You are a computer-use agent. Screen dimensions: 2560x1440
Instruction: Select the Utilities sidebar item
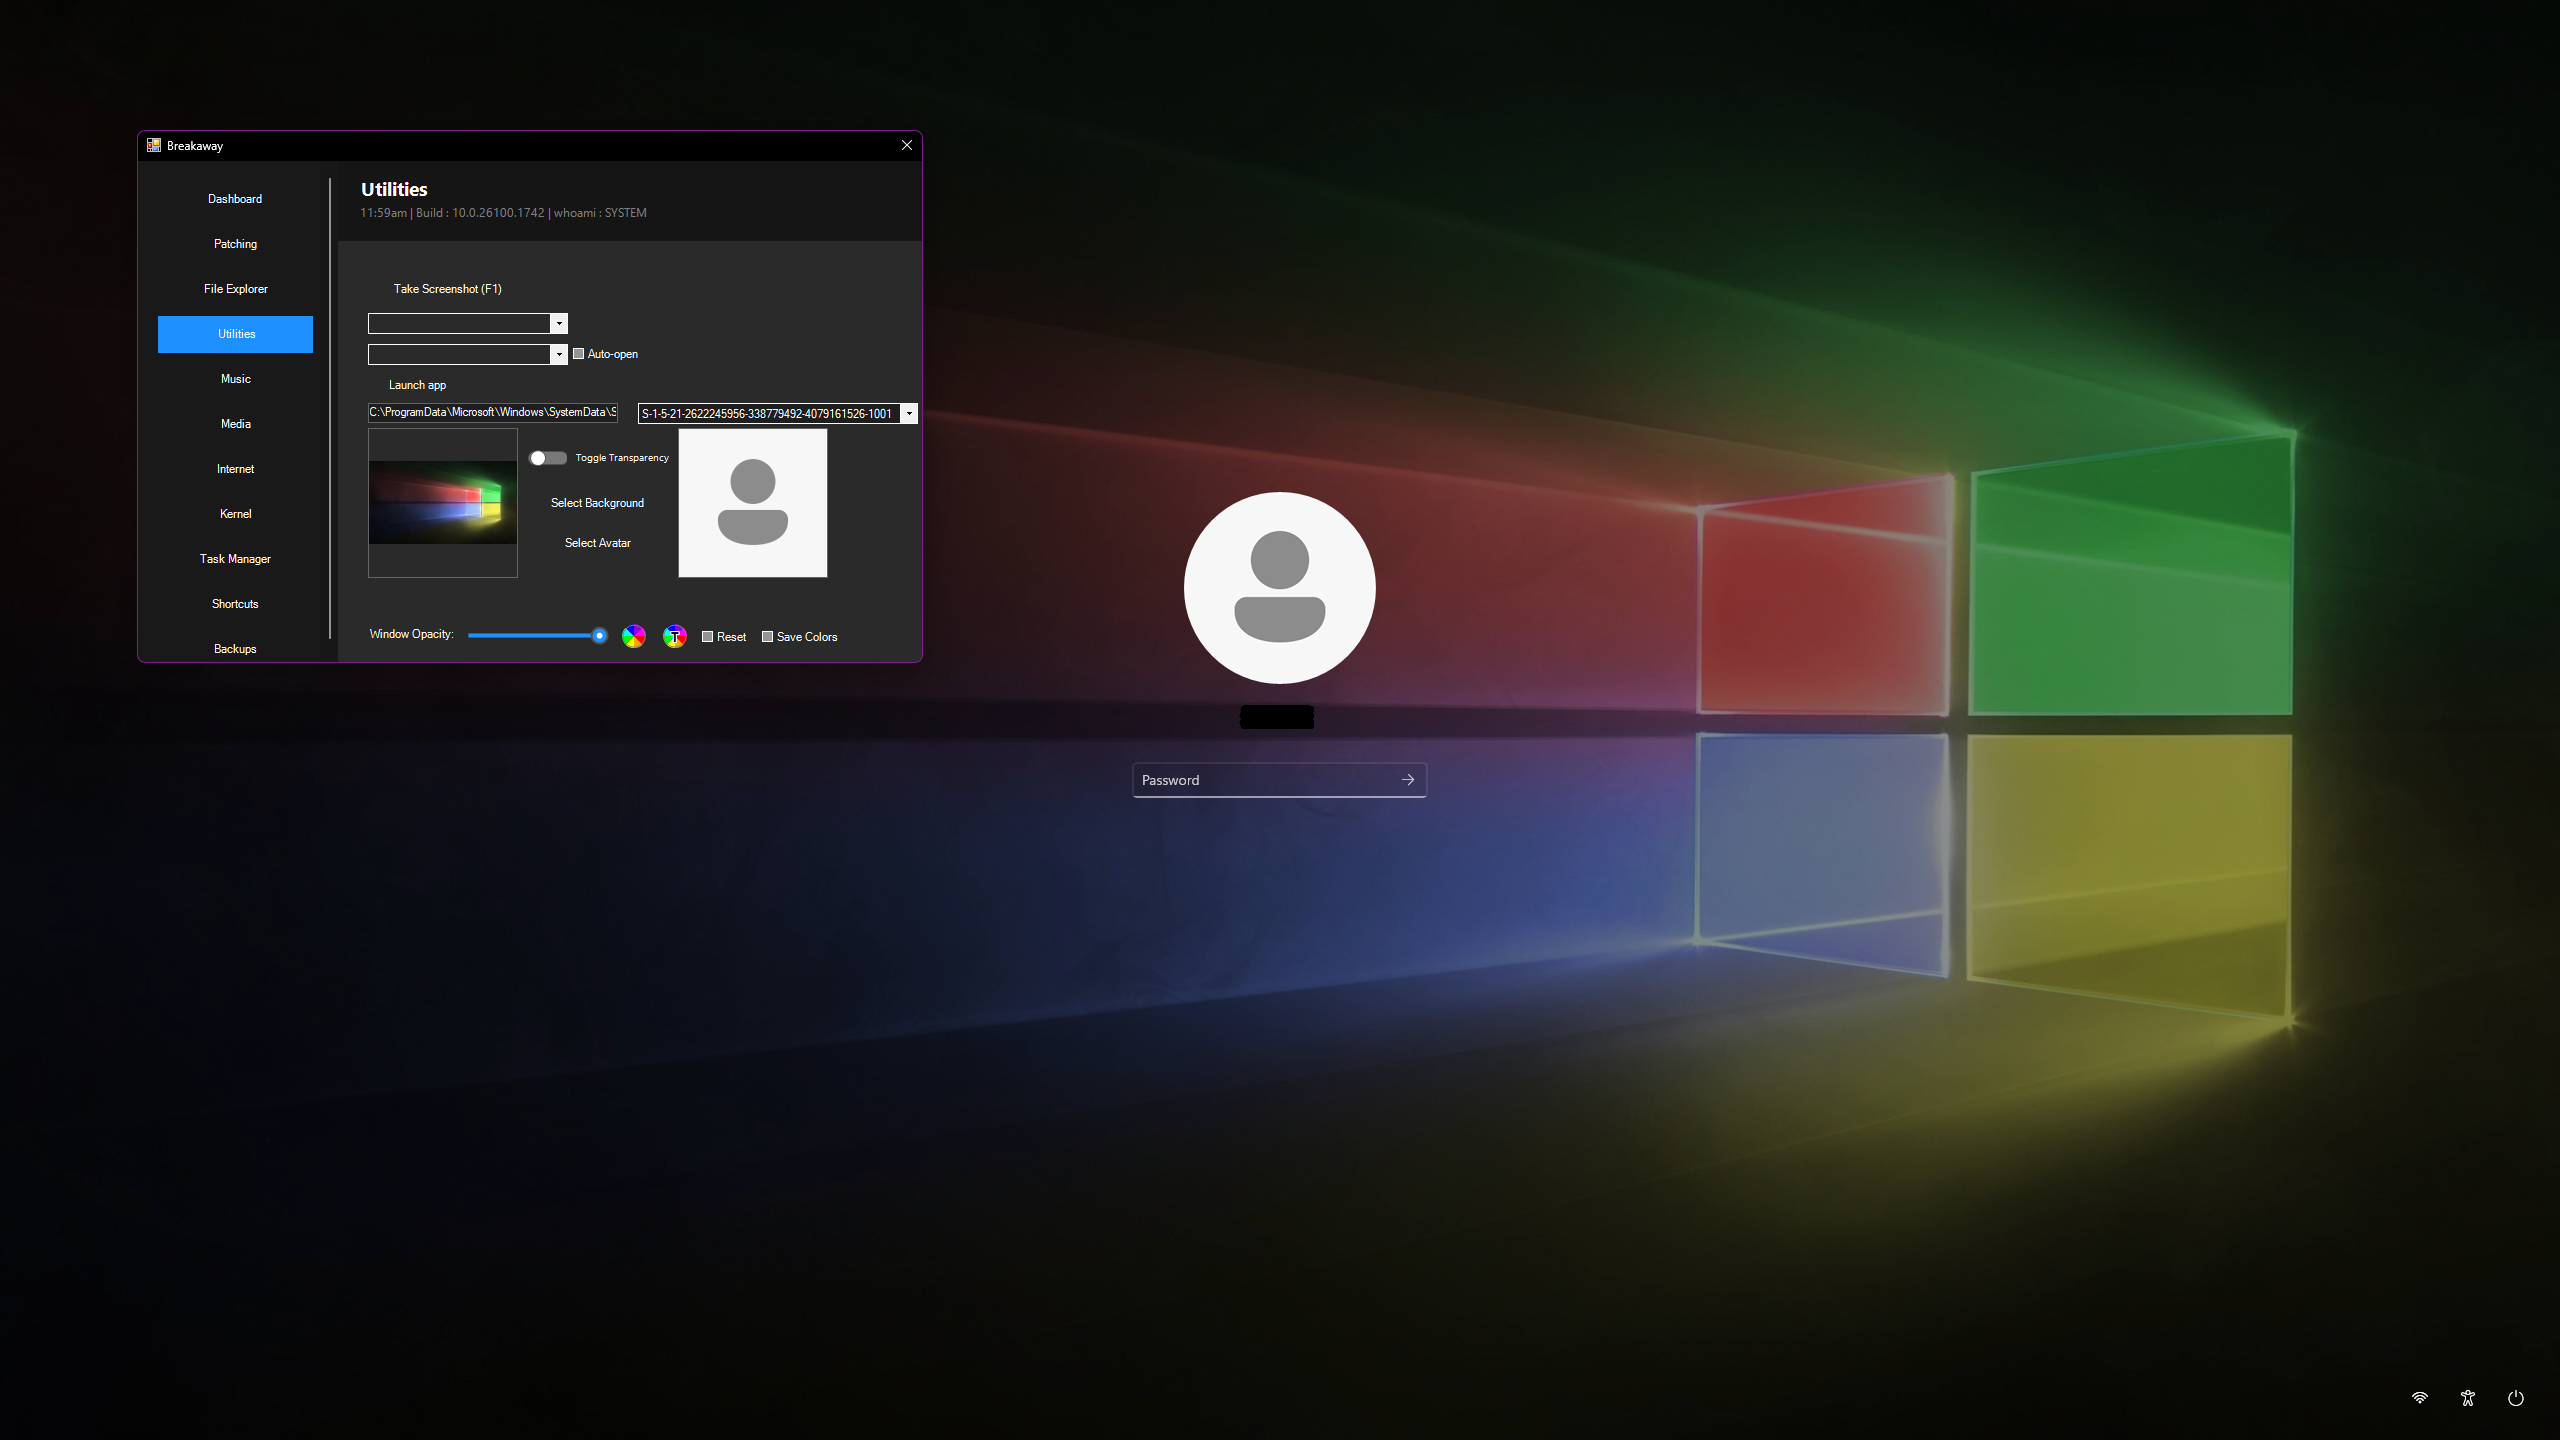tap(235, 334)
